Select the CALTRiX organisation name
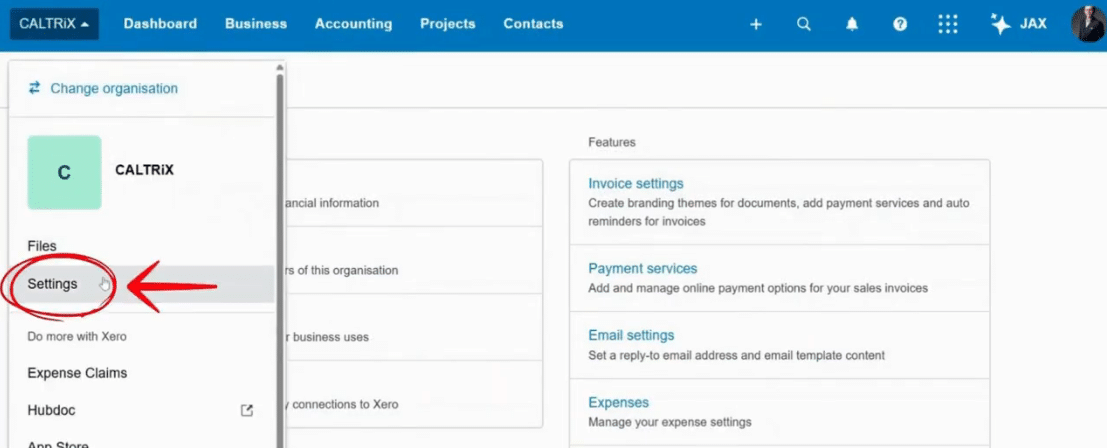1107x448 pixels. click(144, 170)
